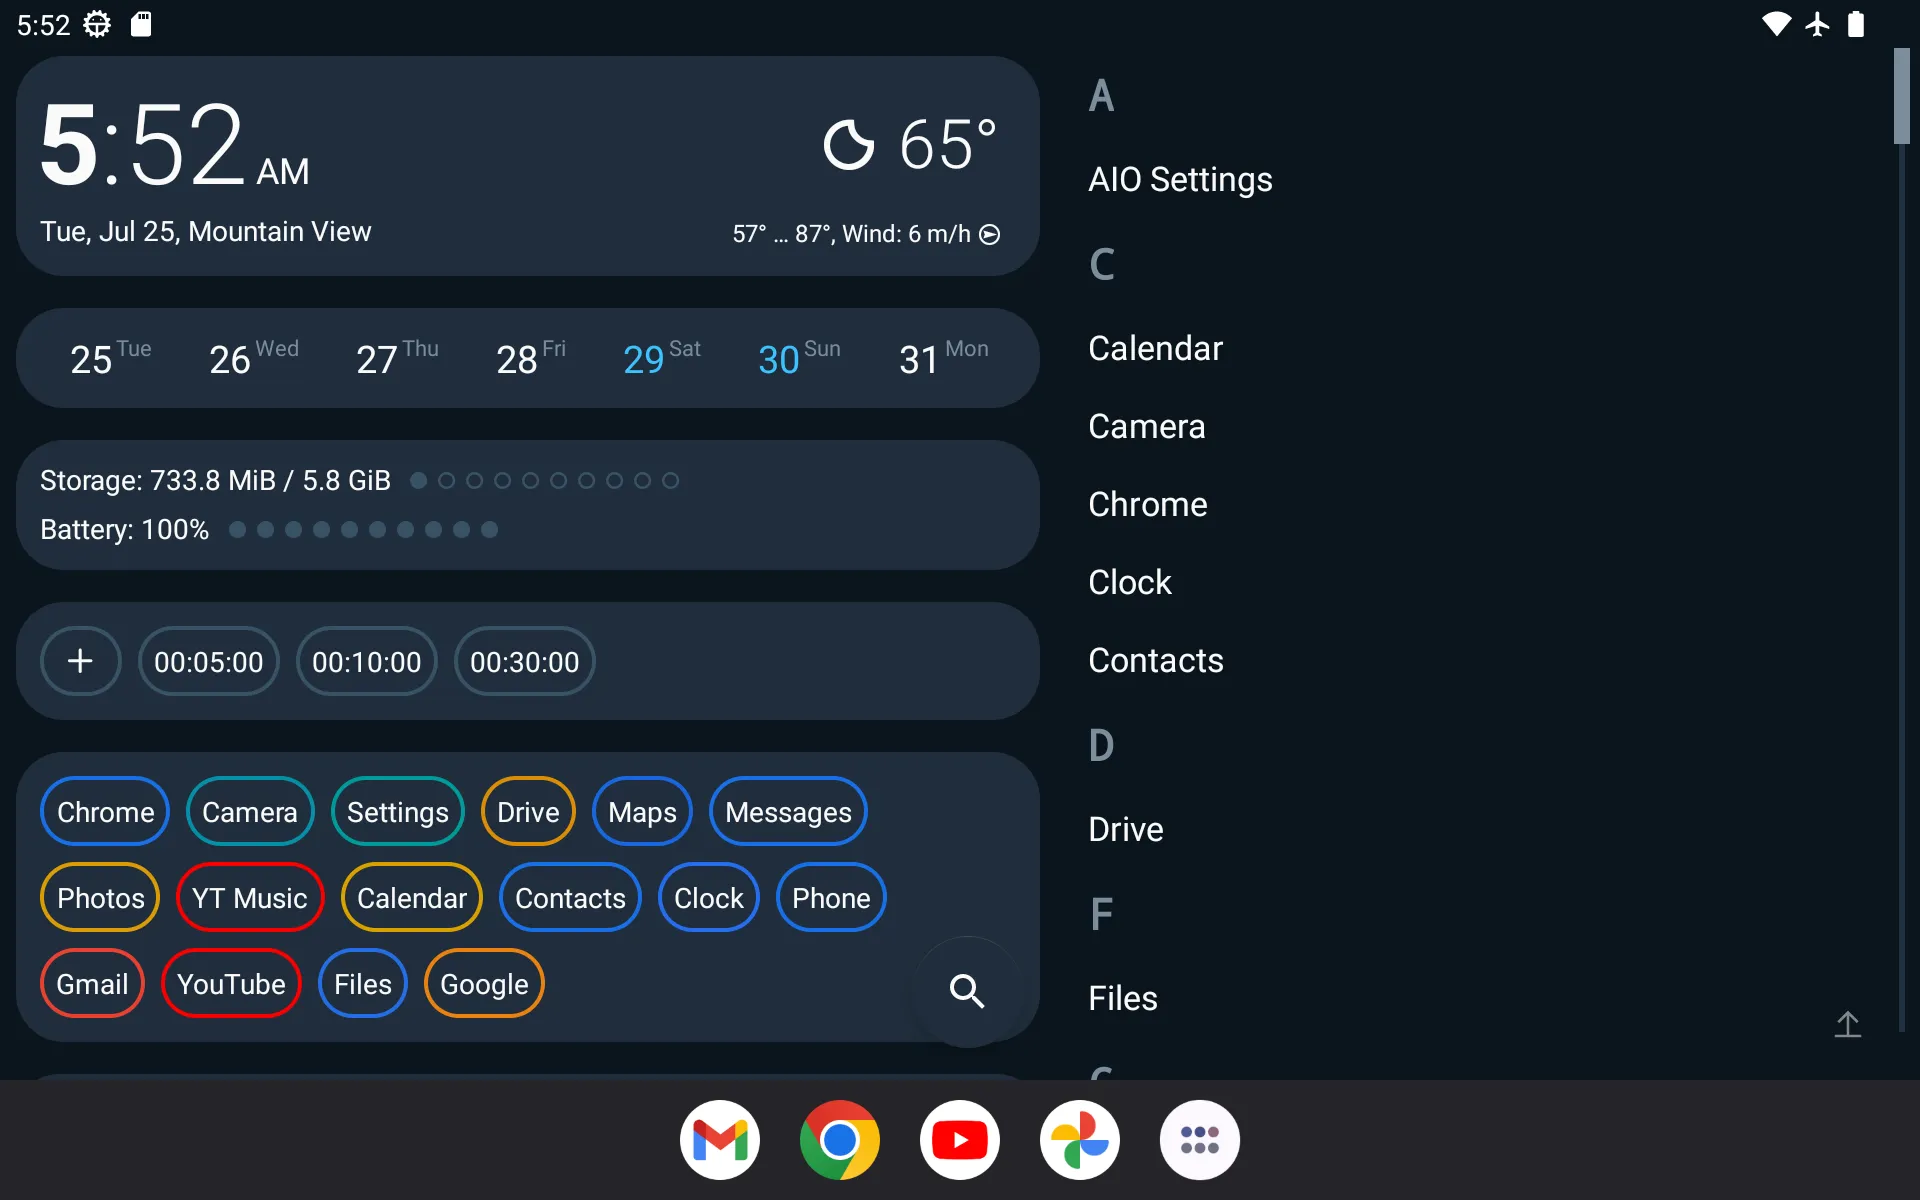Open YouTube from bottom dock
Viewport: 1920px width, 1200px height.
pyautogui.click(x=959, y=1139)
